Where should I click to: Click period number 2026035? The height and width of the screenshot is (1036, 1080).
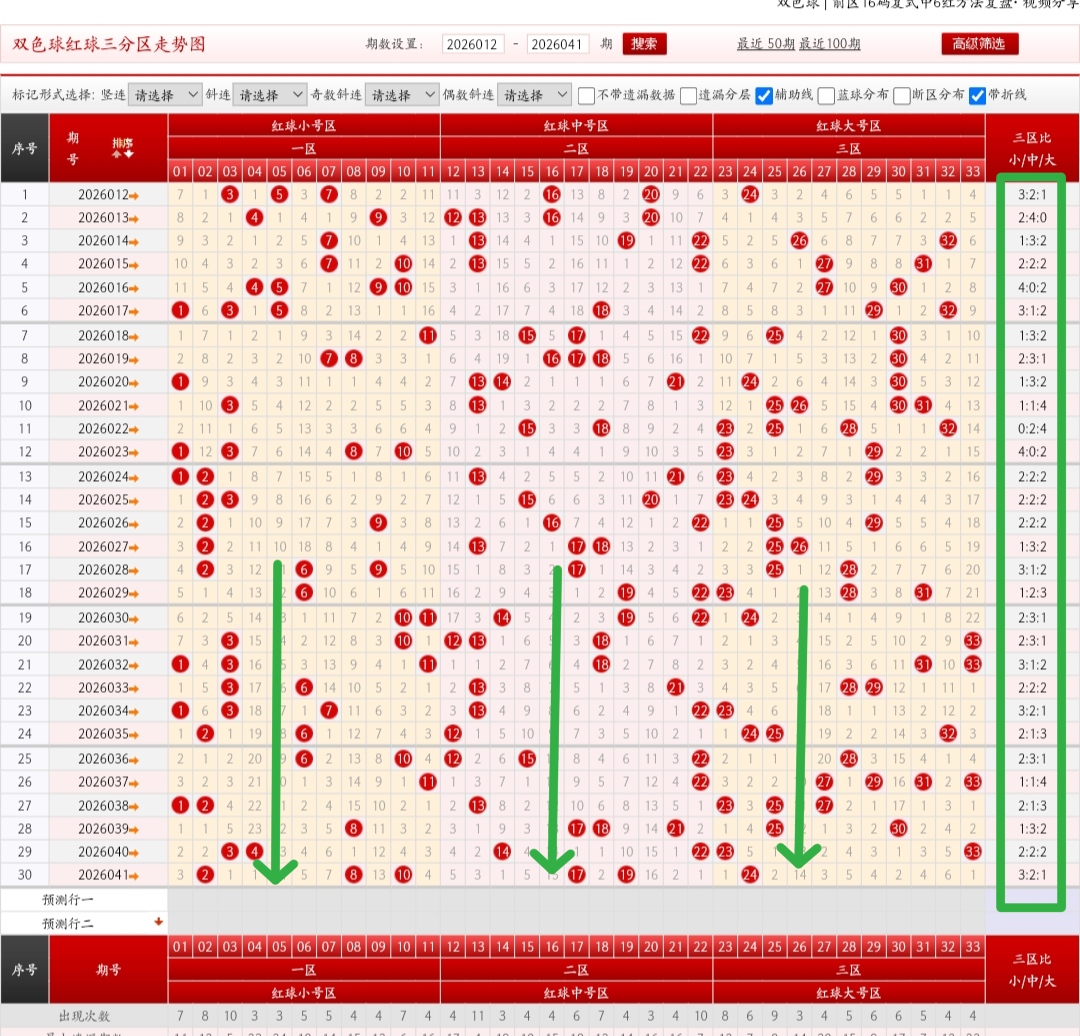click(103, 734)
